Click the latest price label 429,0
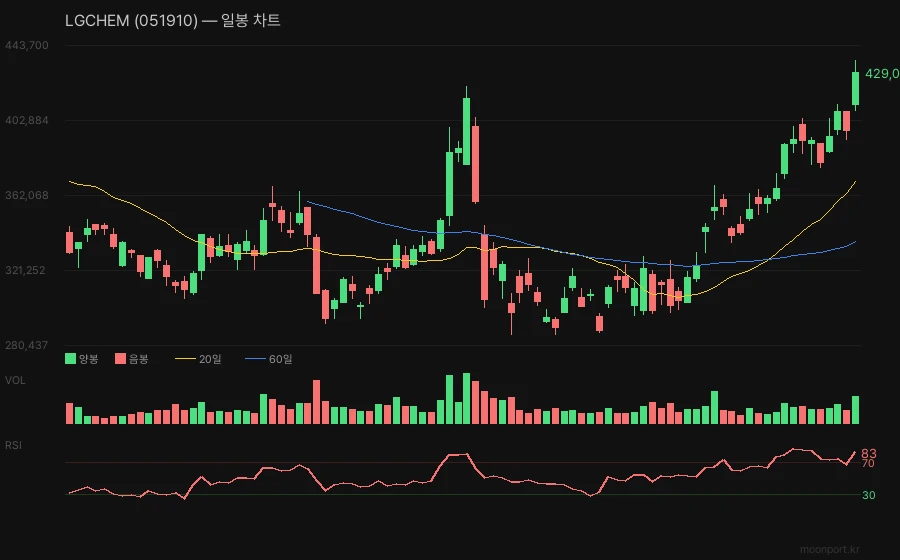 click(882, 74)
